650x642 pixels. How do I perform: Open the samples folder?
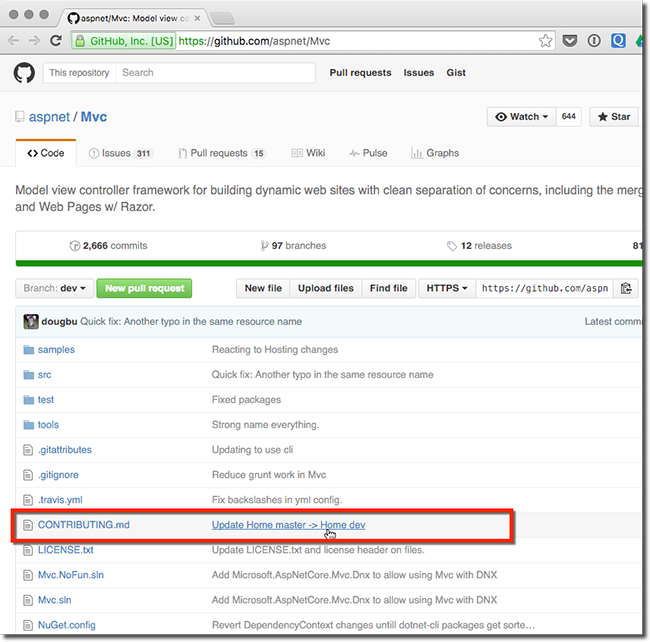tap(56, 350)
